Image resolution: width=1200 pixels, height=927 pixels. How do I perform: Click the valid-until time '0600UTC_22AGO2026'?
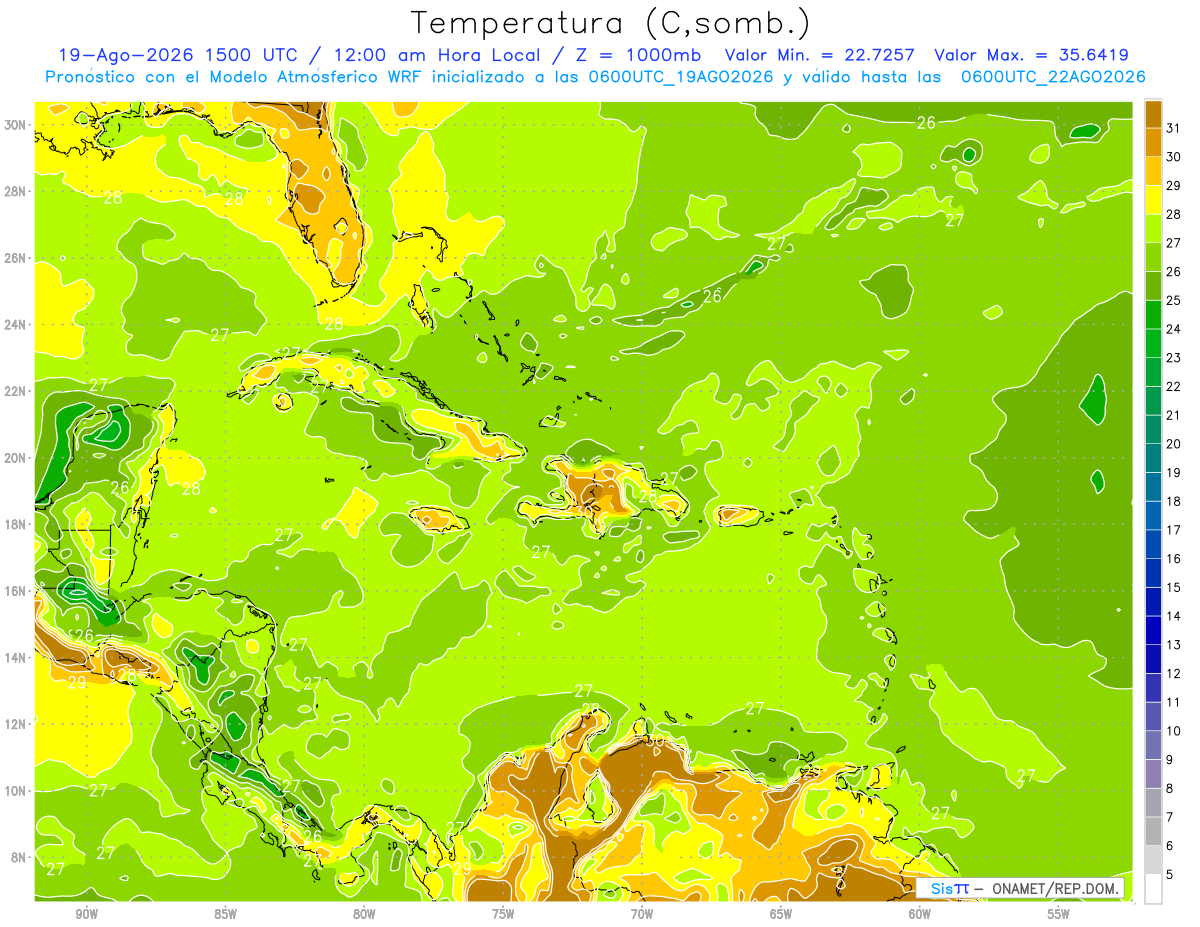pyautogui.click(x=1053, y=77)
